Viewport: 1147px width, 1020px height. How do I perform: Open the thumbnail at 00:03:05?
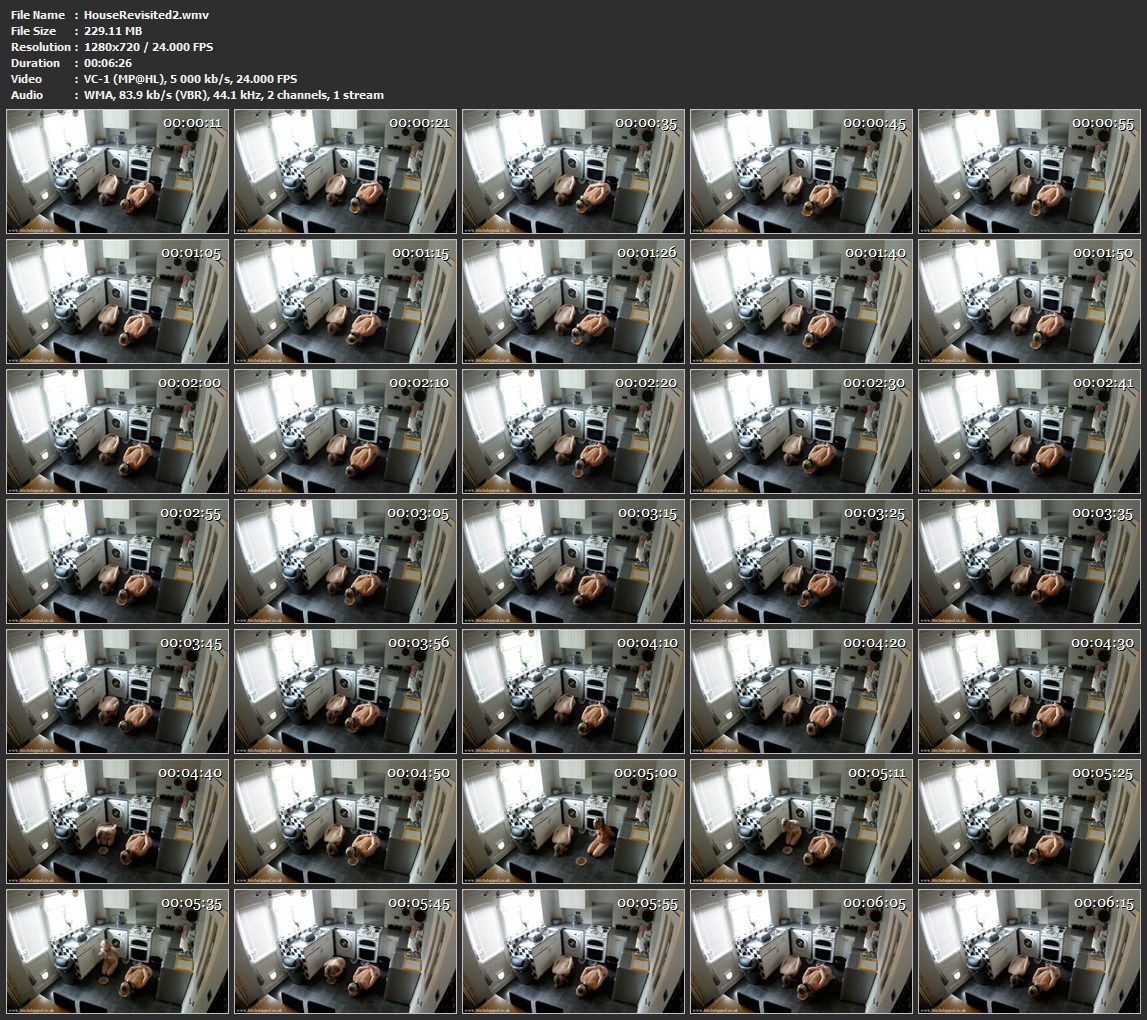(x=345, y=562)
